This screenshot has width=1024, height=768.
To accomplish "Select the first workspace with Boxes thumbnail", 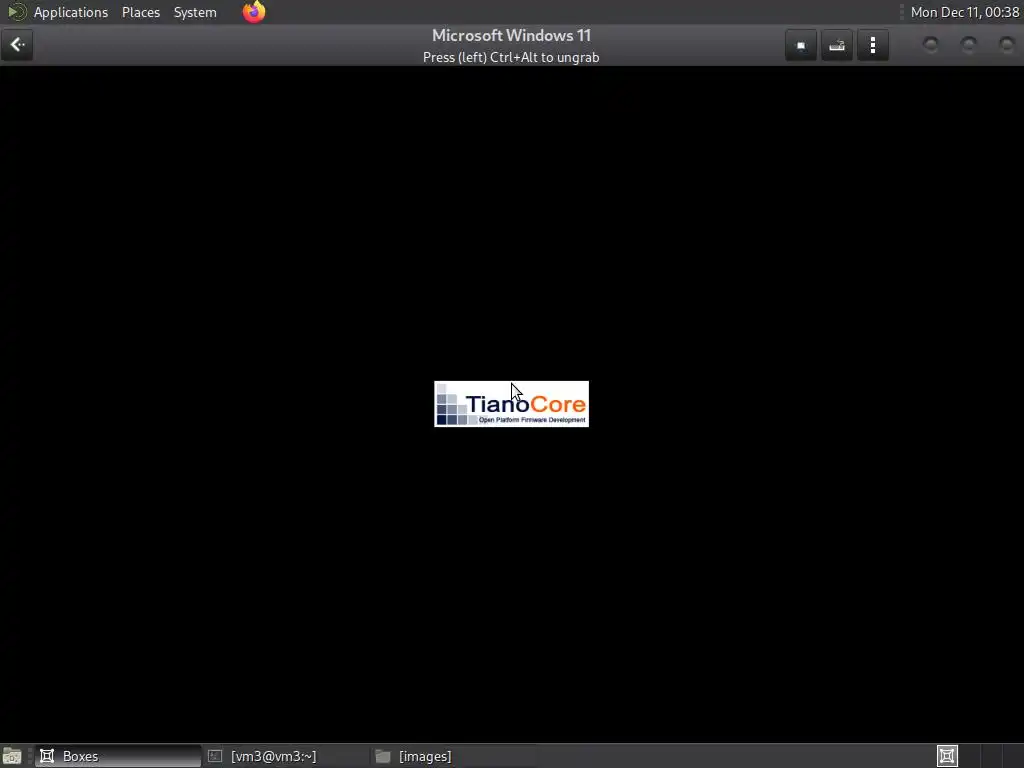I will pyautogui.click(x=947, y=756).
